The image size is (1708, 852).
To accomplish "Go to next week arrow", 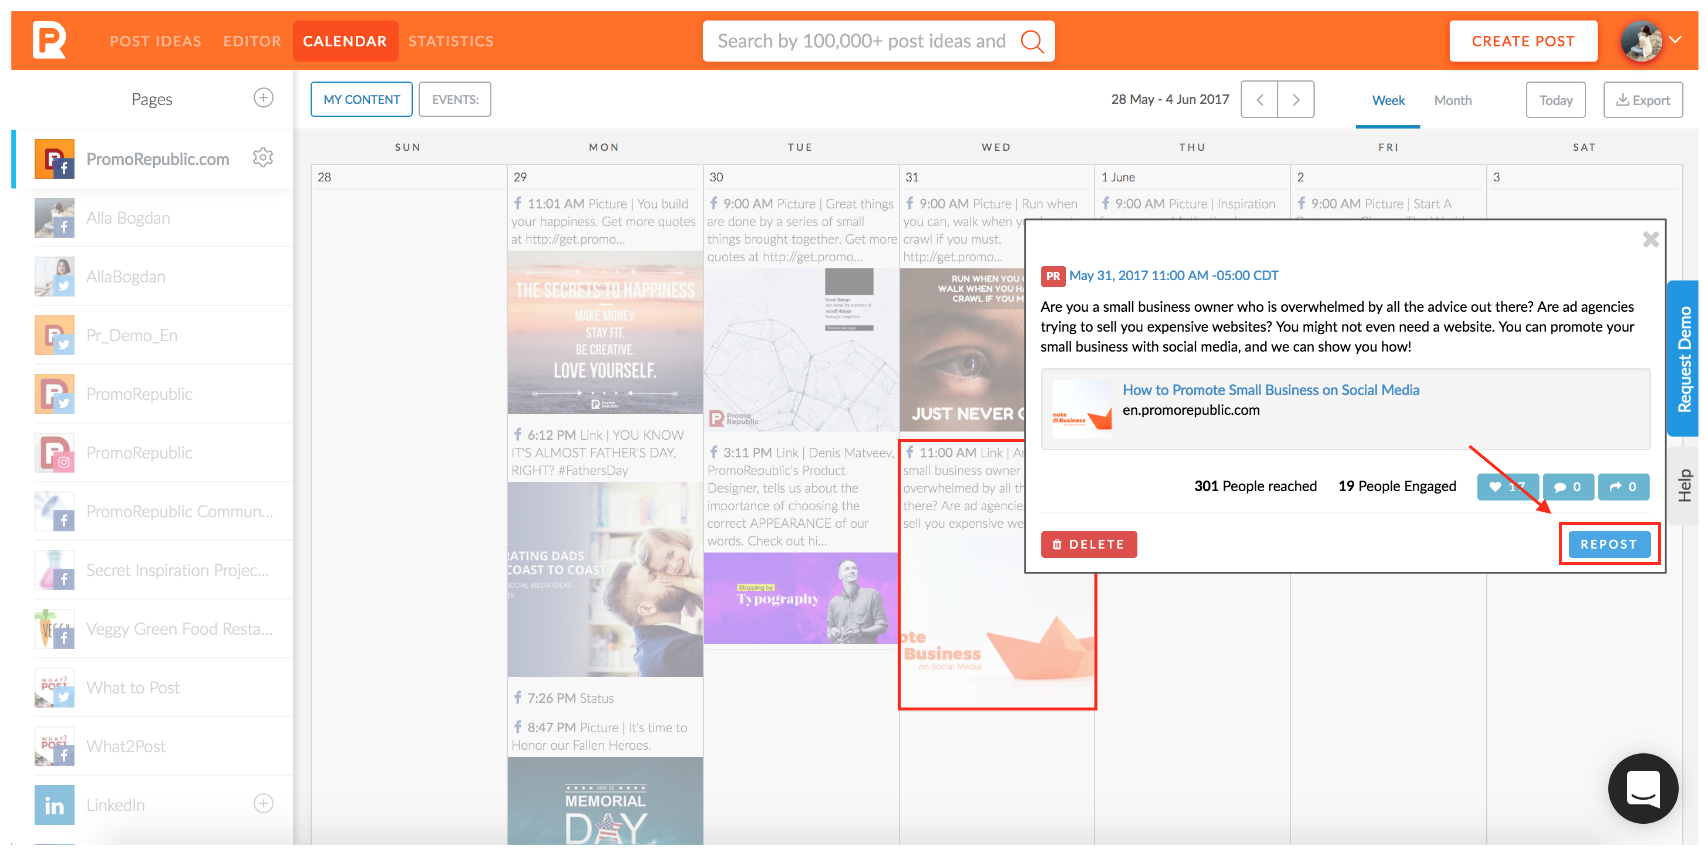I will (1296, 99).
